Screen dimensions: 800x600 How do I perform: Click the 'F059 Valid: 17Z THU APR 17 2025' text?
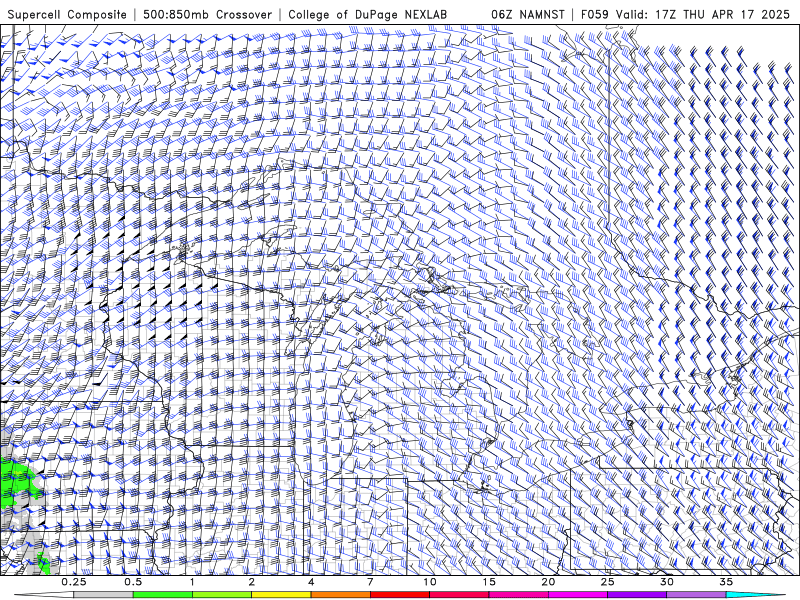coord(685,14)
